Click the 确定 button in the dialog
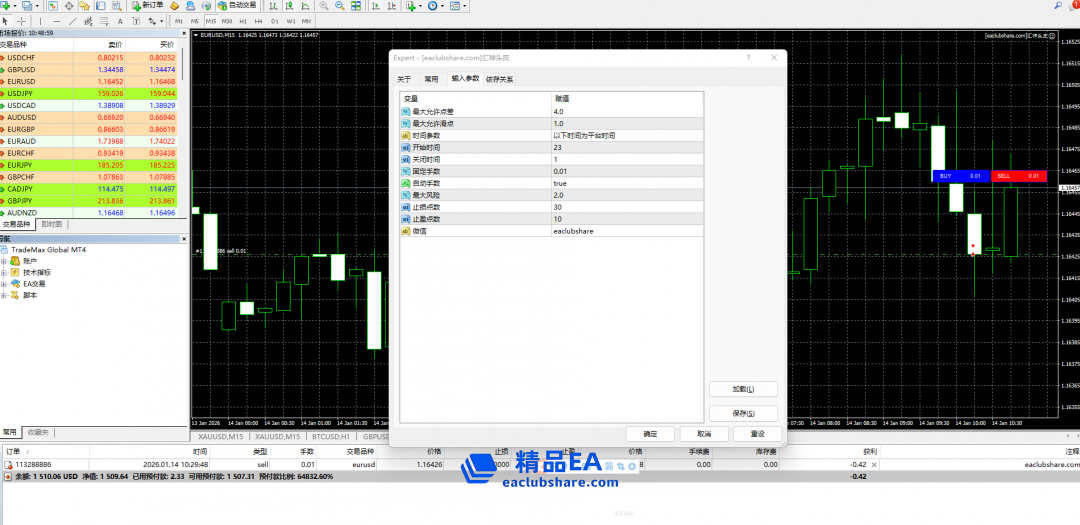Viewport: 1080px width, 525px height. 650,434
